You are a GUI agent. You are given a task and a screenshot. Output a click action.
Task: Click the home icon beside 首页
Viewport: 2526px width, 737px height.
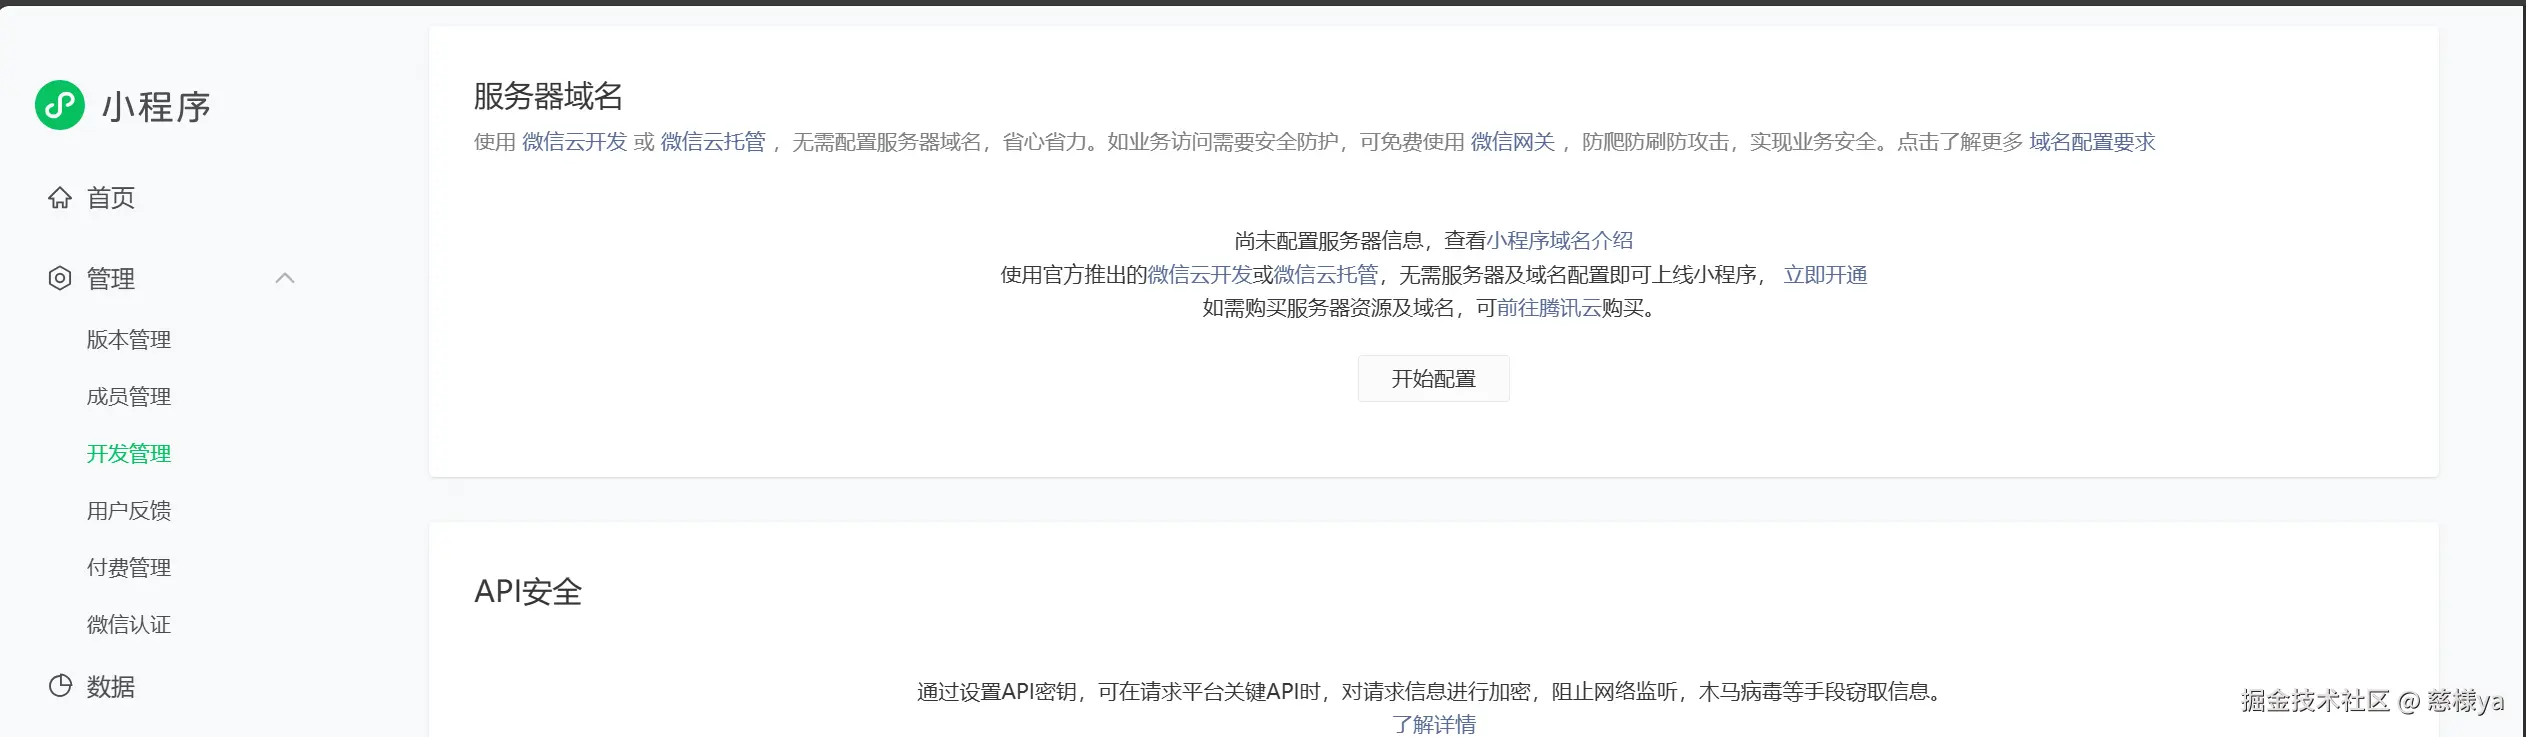tap(60, 198)
